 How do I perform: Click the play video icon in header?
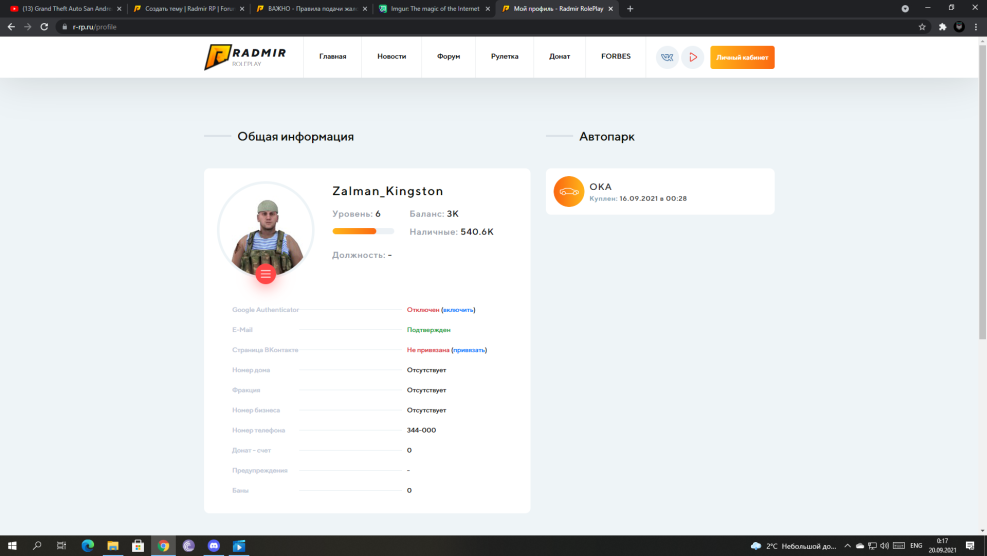pos(692,57)
